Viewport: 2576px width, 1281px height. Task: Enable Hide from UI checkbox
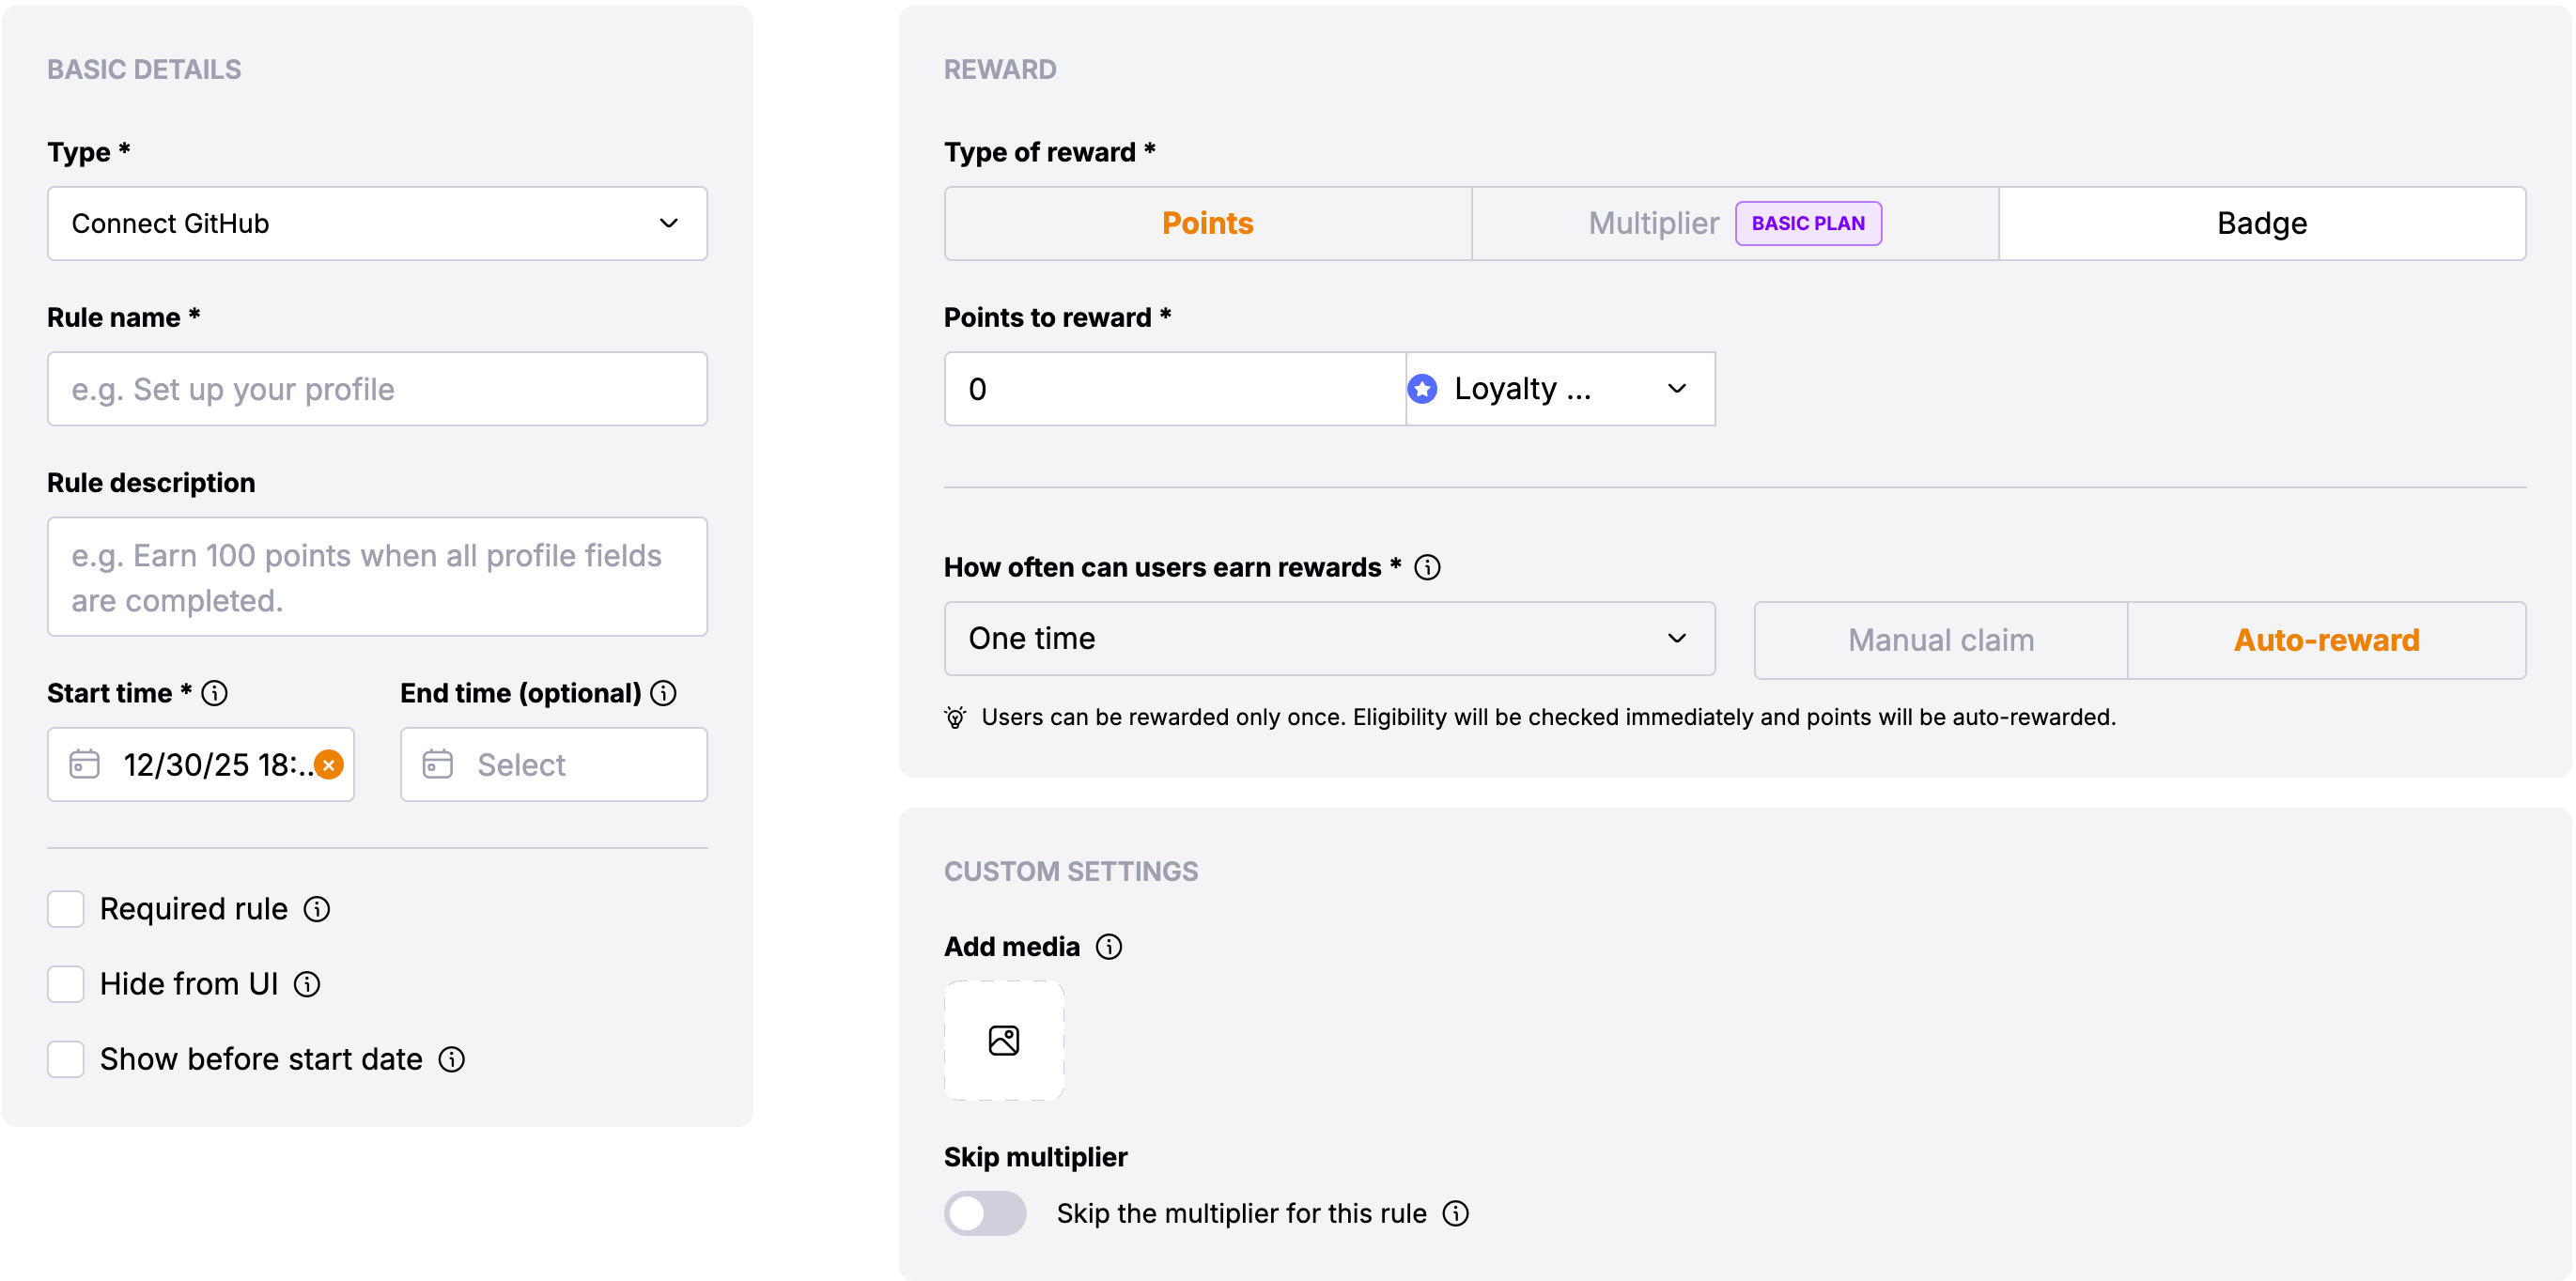(x=66, y=984)
